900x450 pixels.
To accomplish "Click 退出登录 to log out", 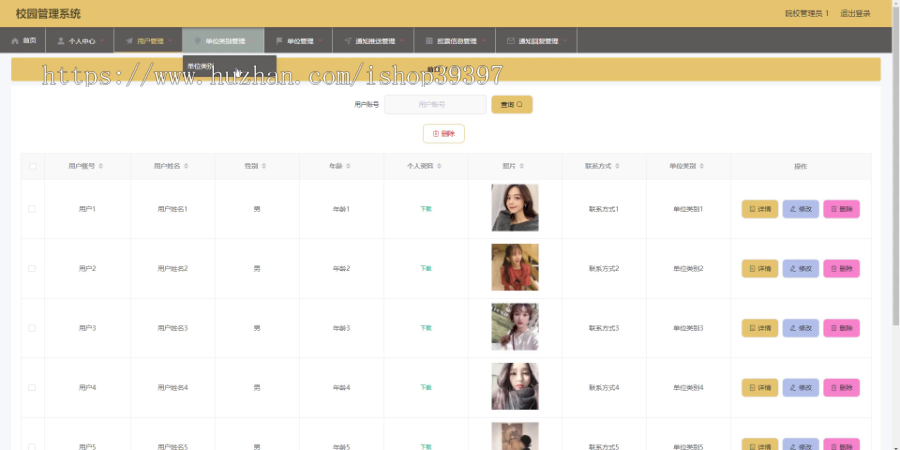I will (855, 13).
